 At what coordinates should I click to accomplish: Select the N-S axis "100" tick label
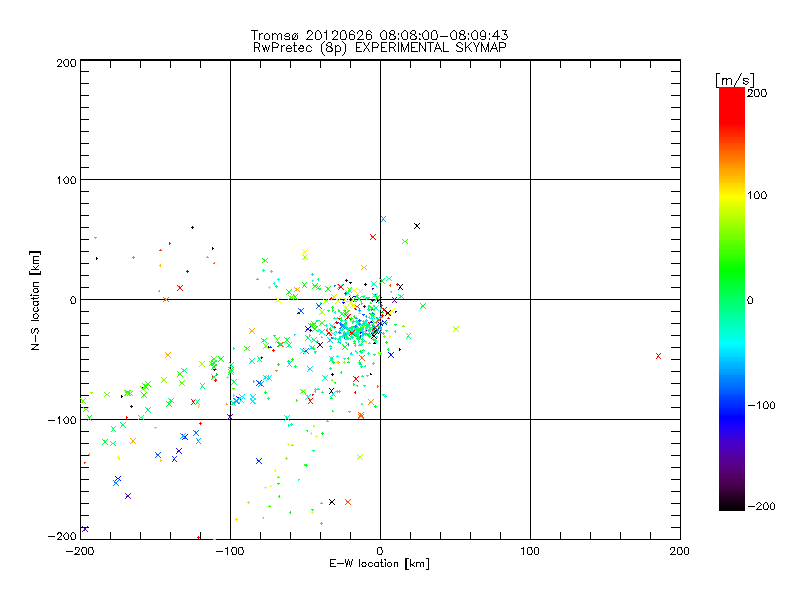pos(66,180)
